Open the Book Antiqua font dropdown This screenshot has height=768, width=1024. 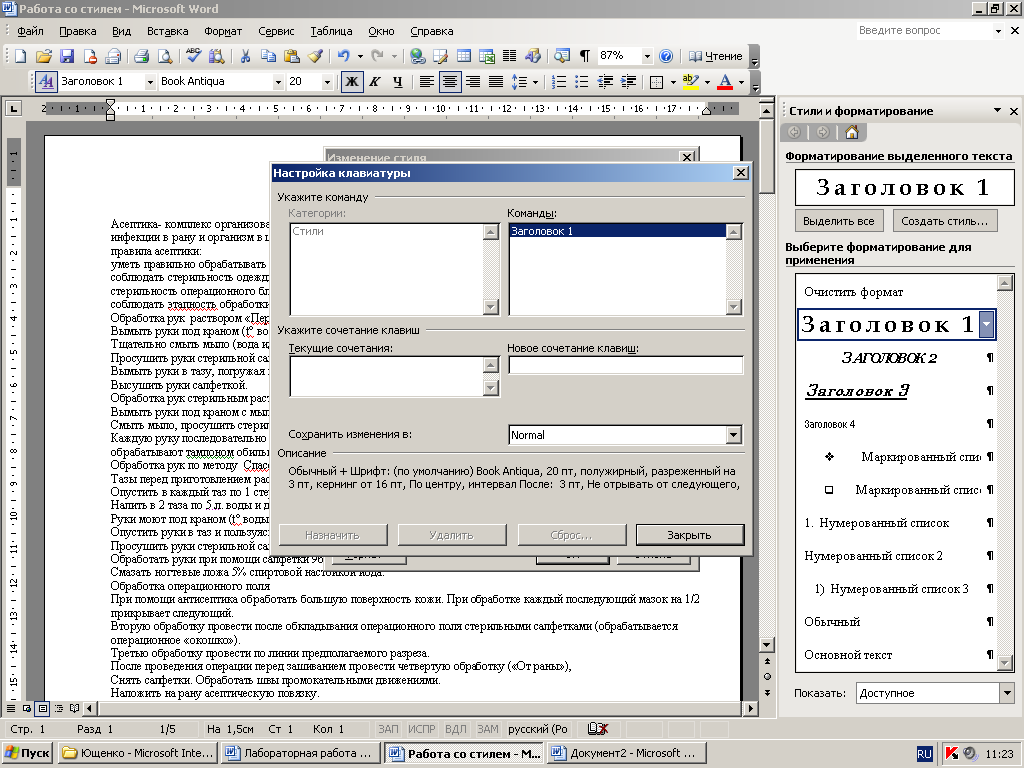(x=278, y=82)
